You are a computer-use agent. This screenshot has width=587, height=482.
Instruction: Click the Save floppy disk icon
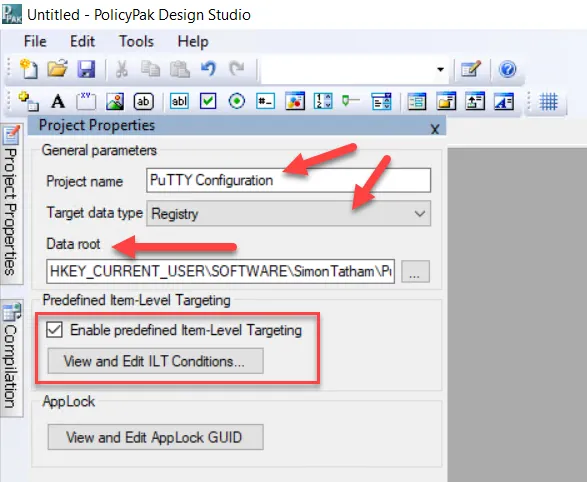pos(86,69)
